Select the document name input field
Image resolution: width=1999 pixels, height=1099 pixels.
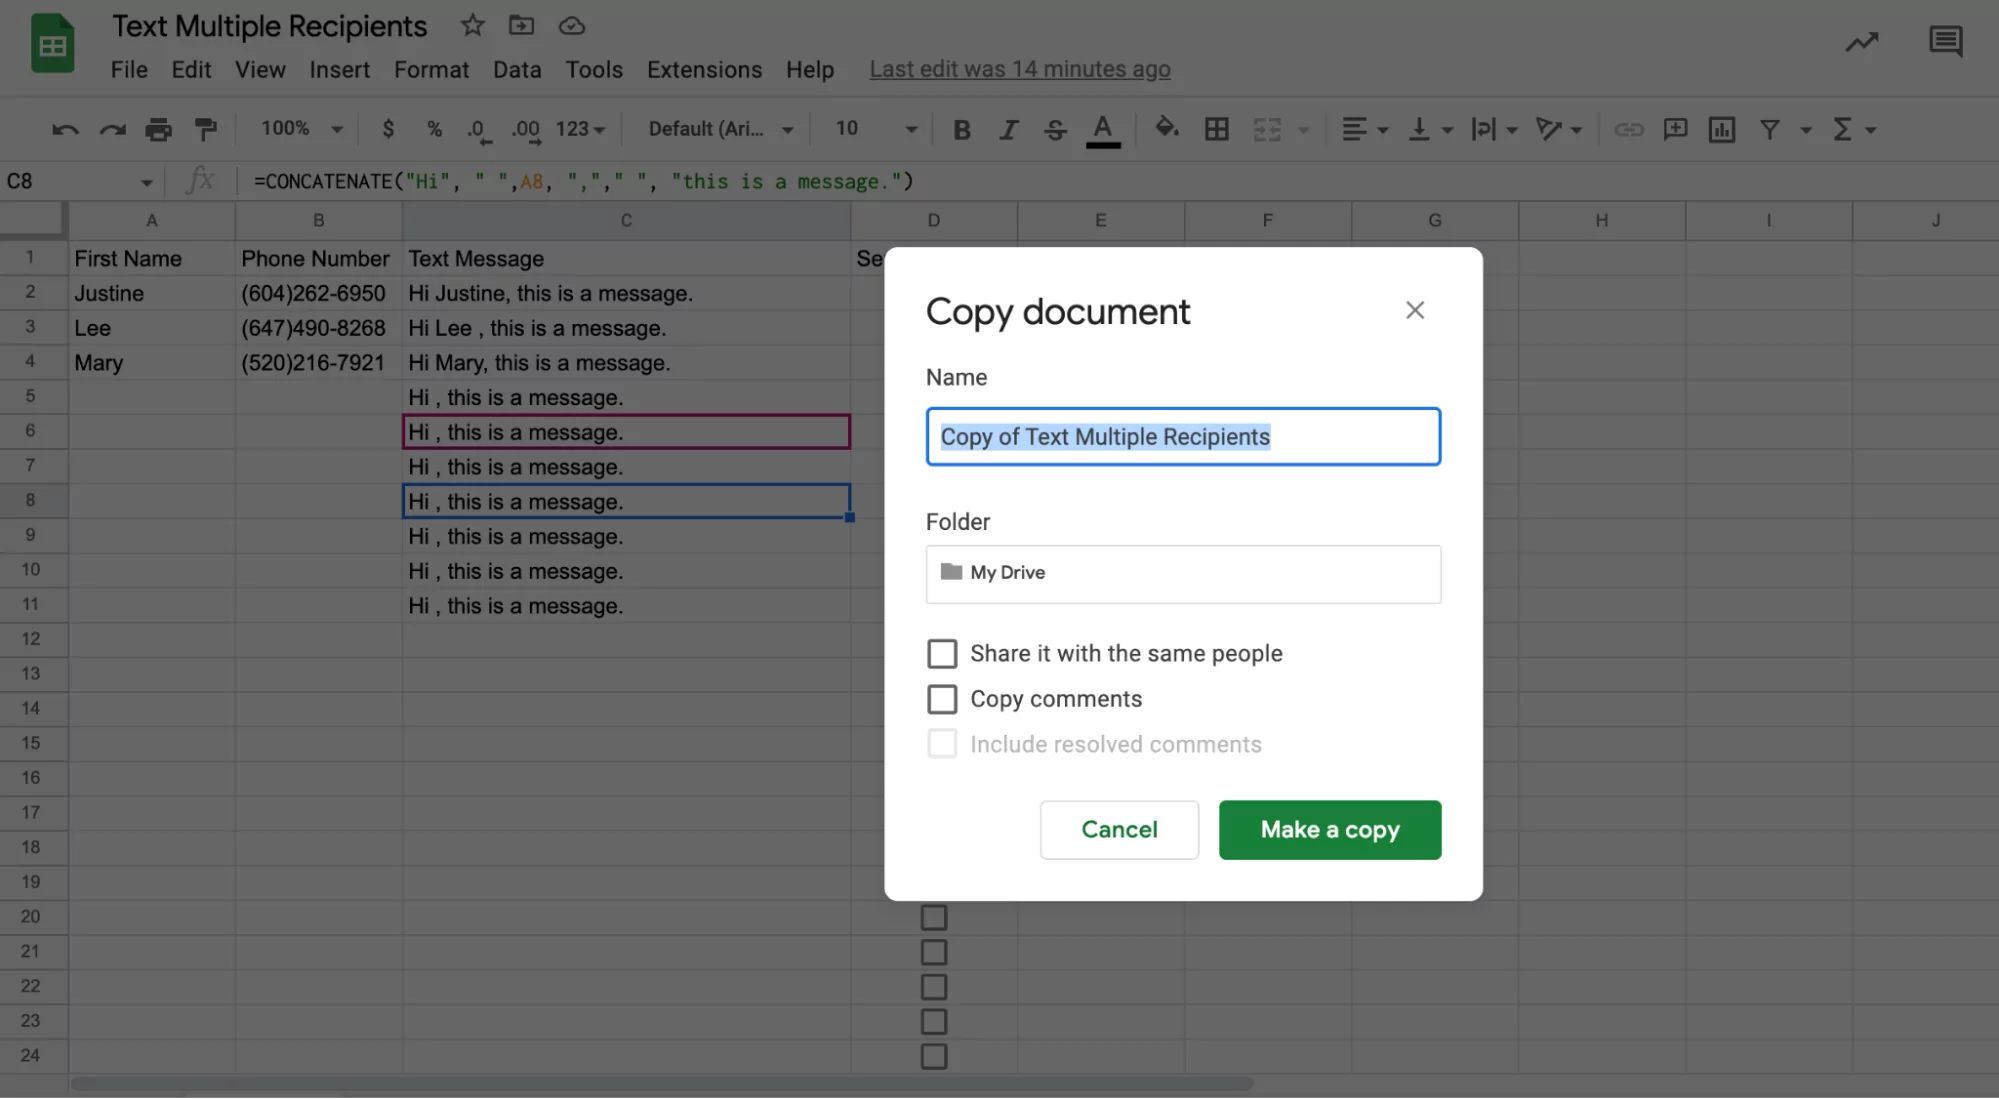pyautogui.click(x=1183, y=437)
